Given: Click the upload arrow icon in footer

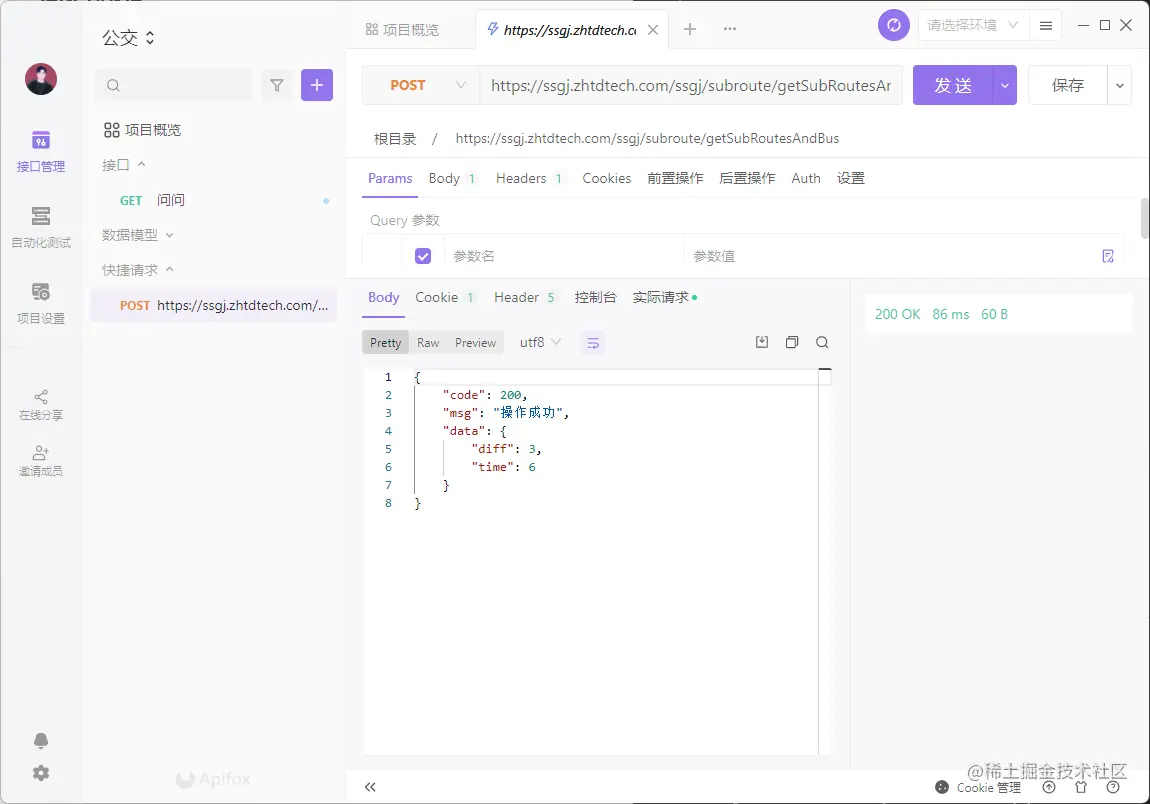Looking at the screenshot, I should [x=1049, y=787].
